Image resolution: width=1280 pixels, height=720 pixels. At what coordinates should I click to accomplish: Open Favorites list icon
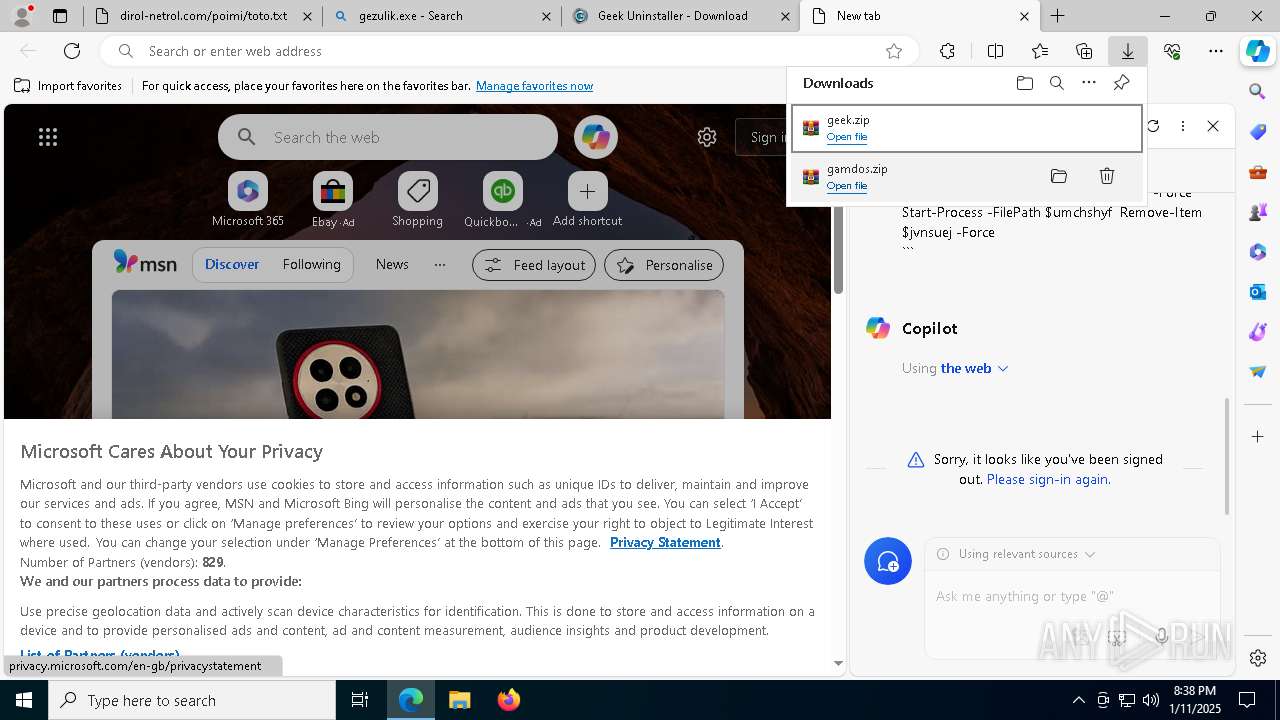1040,51
